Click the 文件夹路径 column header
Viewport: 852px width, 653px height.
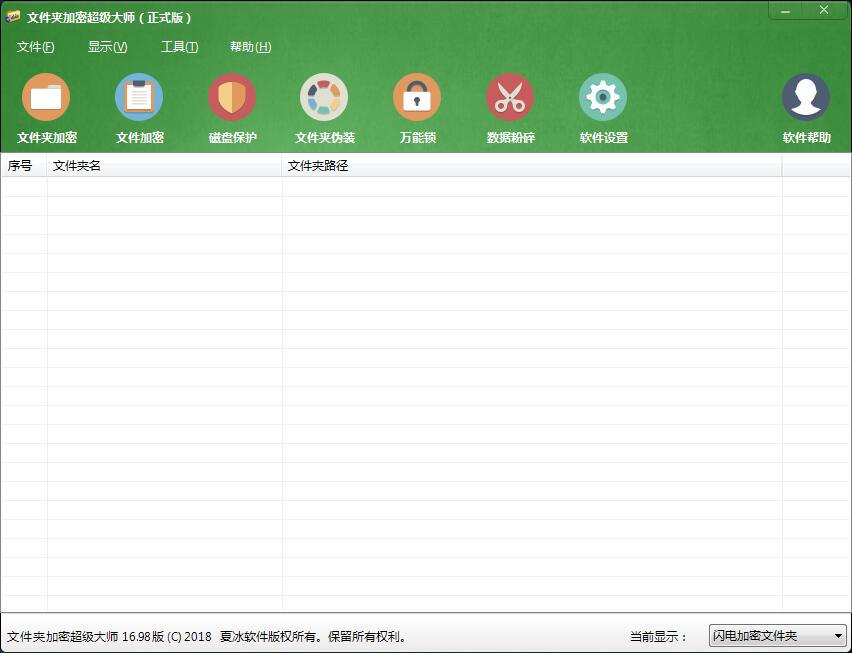(x=315, y=165)
